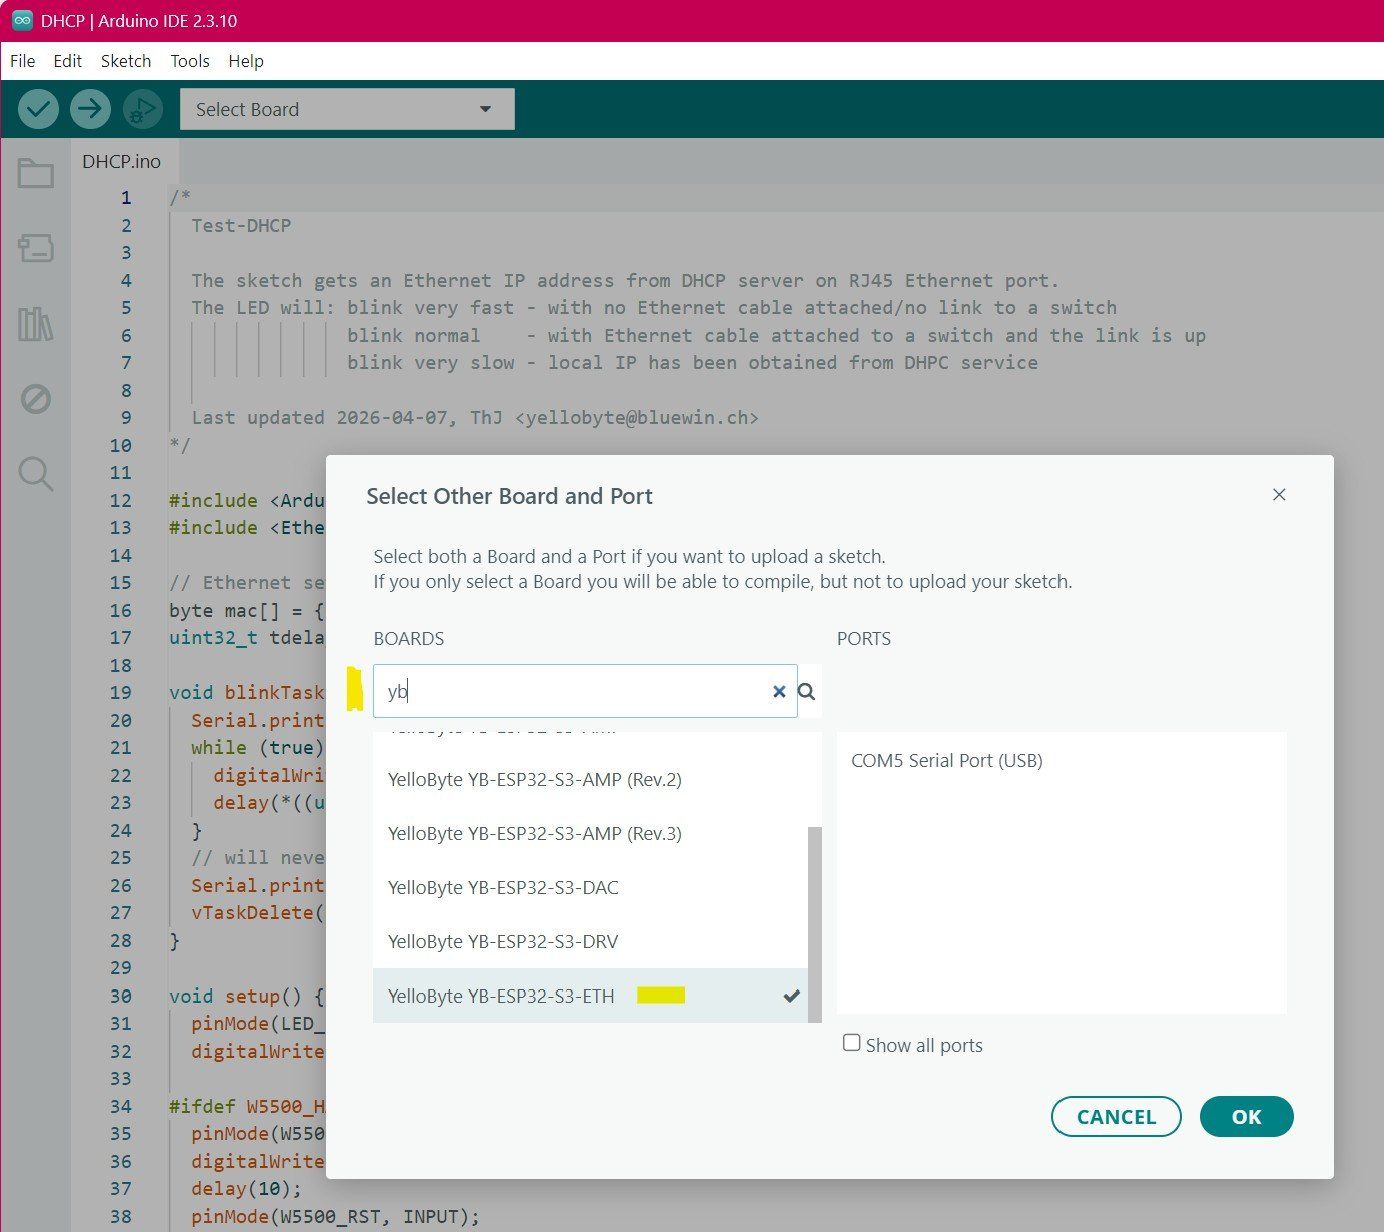Select the DHCP.ino editor tab
Screen dimensions: 1384x1232
point(121,161)
